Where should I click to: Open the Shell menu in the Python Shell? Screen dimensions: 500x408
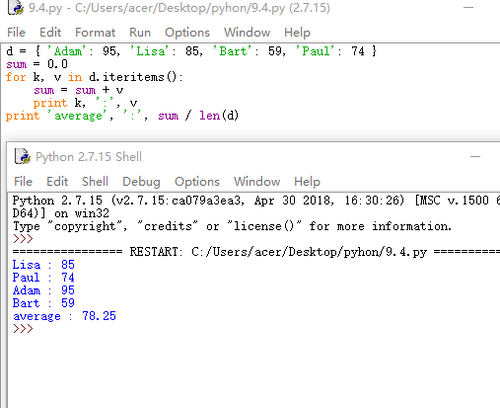coord(95,182)
